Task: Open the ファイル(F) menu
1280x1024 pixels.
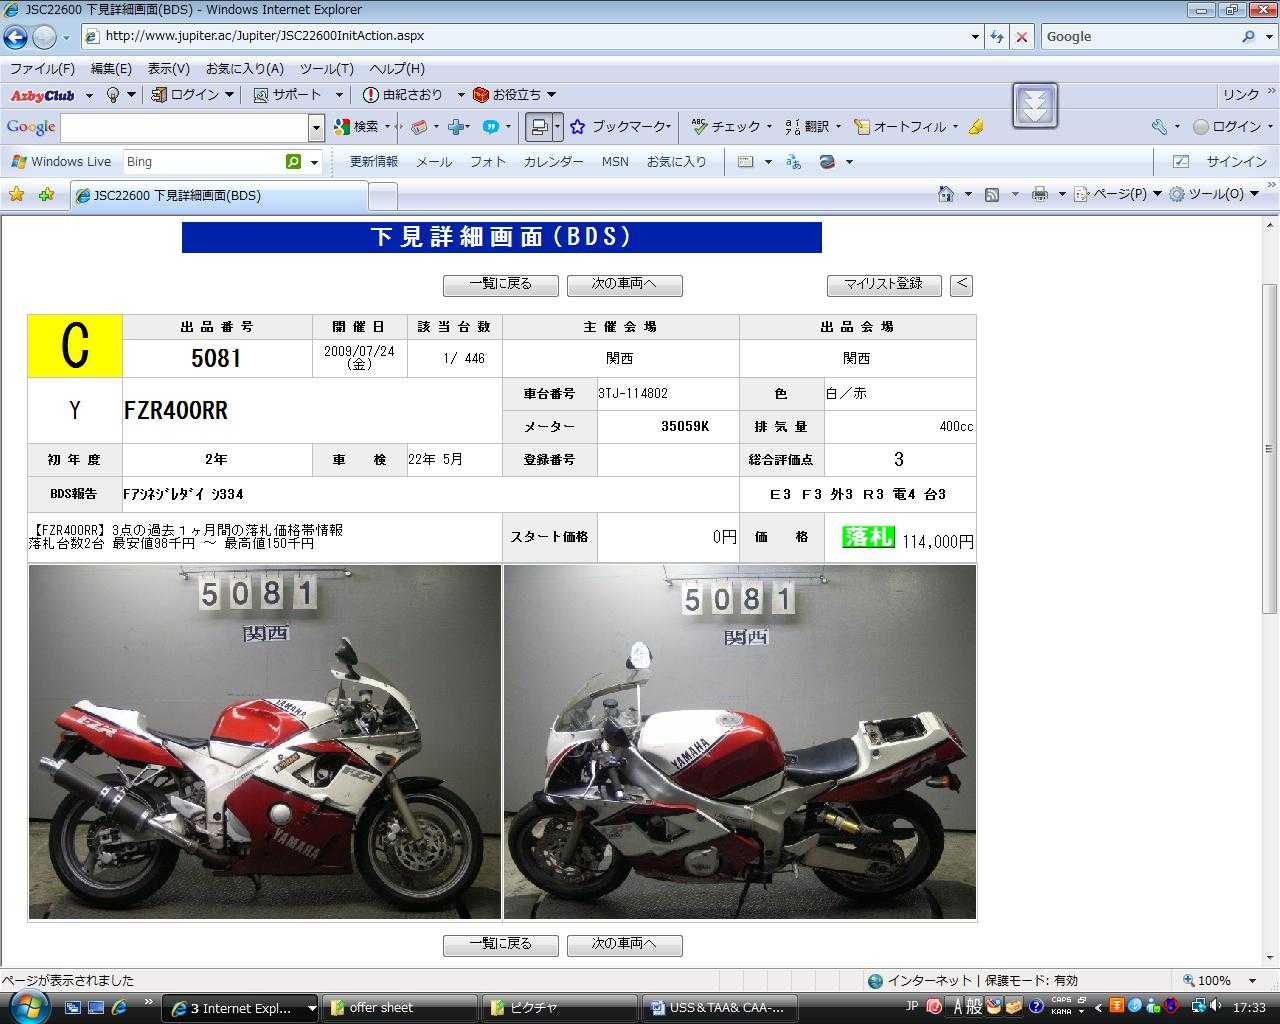Action: 42,69
